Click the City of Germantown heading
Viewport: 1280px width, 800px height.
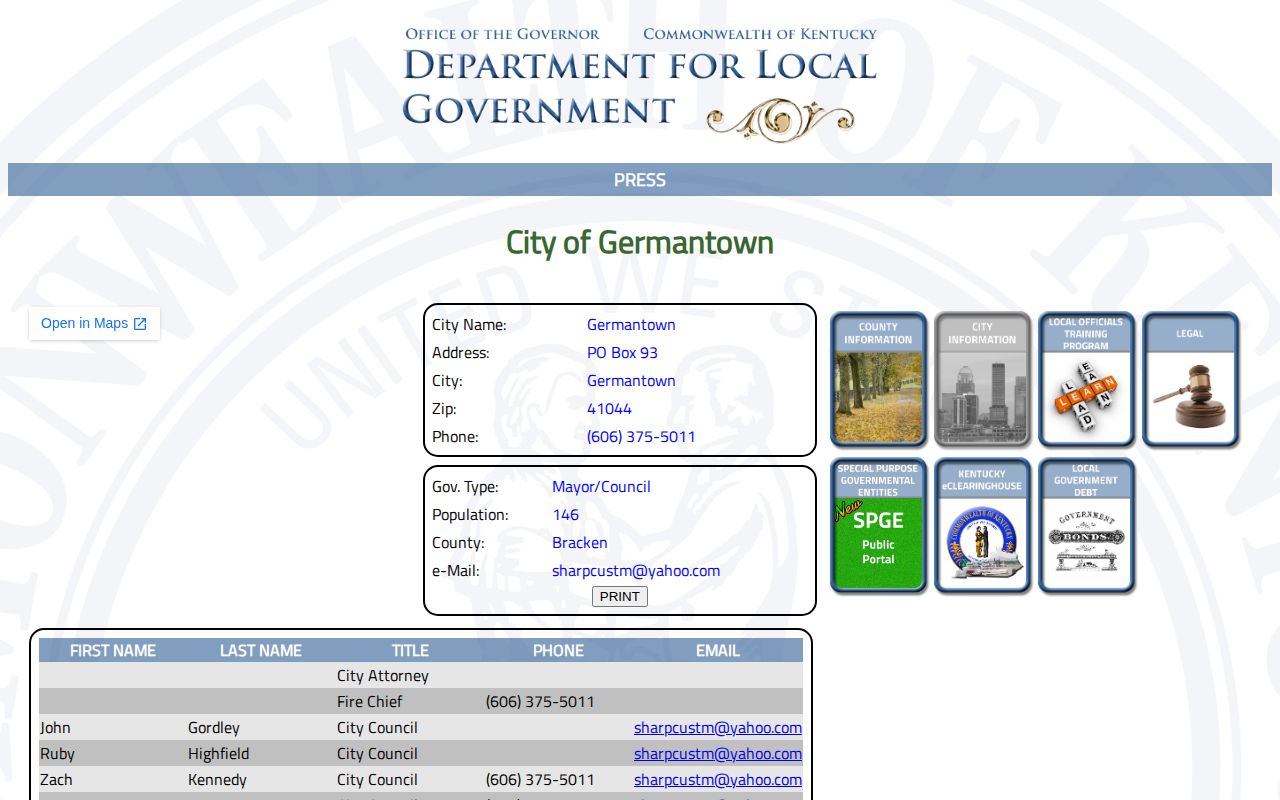pos(640,243)
